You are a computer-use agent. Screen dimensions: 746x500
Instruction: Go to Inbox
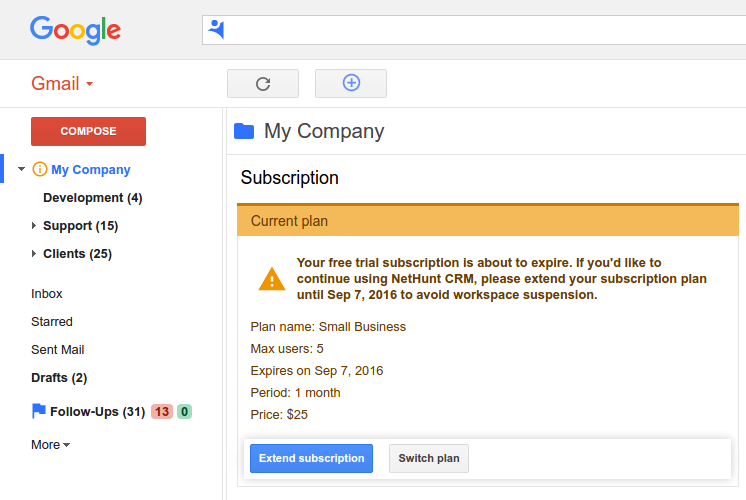click(x=47, y=294)
